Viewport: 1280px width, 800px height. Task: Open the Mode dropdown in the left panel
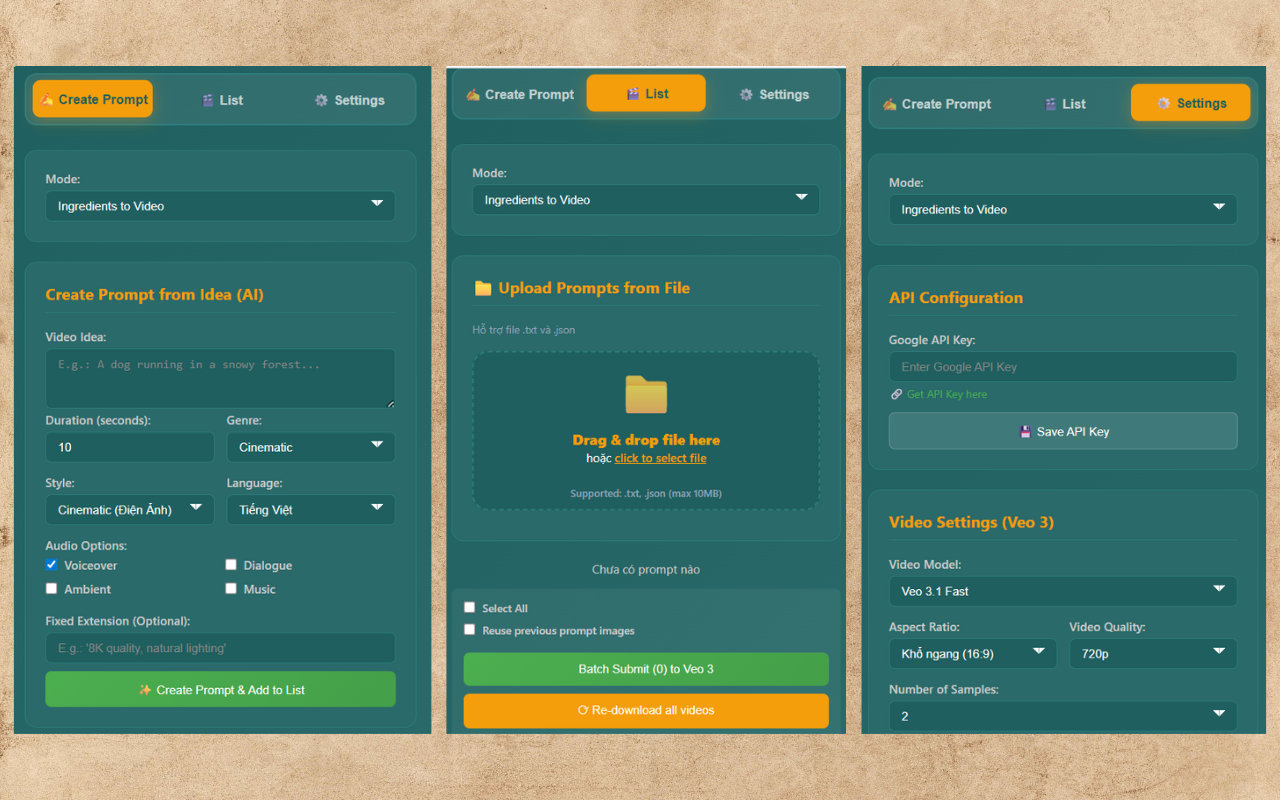[x=220, y=206]
